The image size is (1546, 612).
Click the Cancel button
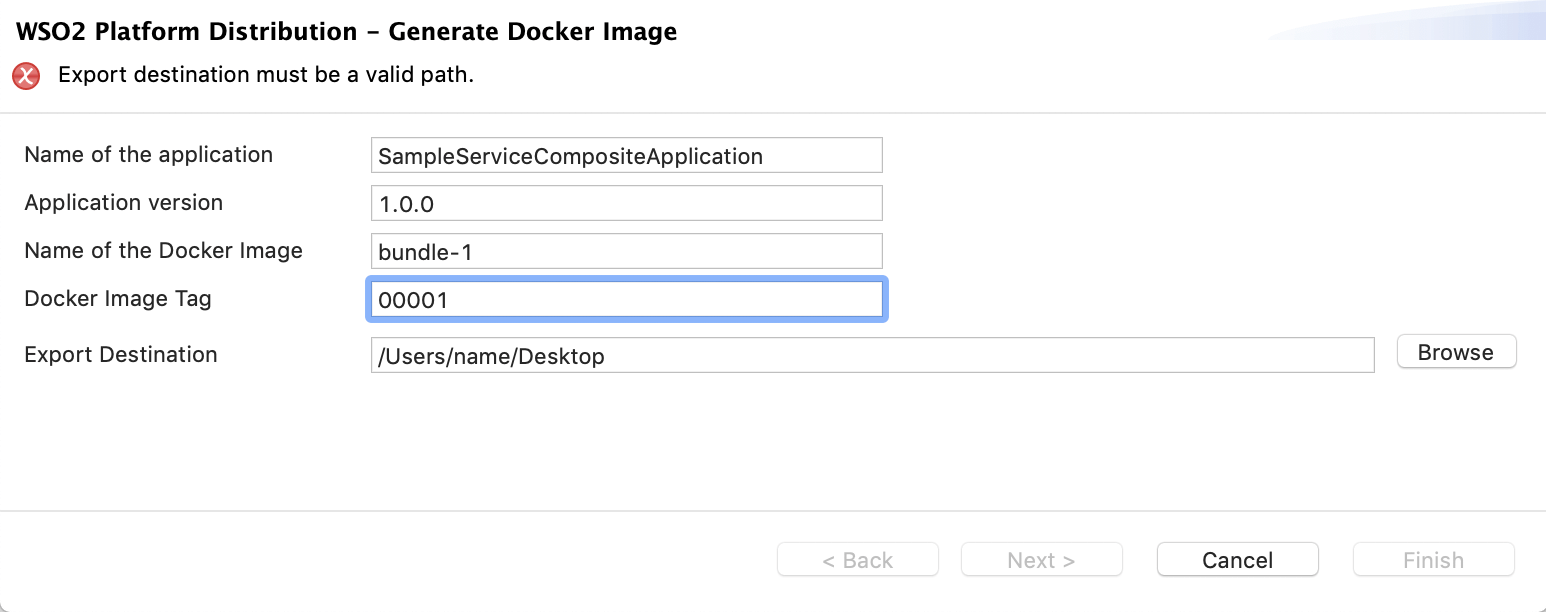pyautogui.click(x=1237, y=560)
